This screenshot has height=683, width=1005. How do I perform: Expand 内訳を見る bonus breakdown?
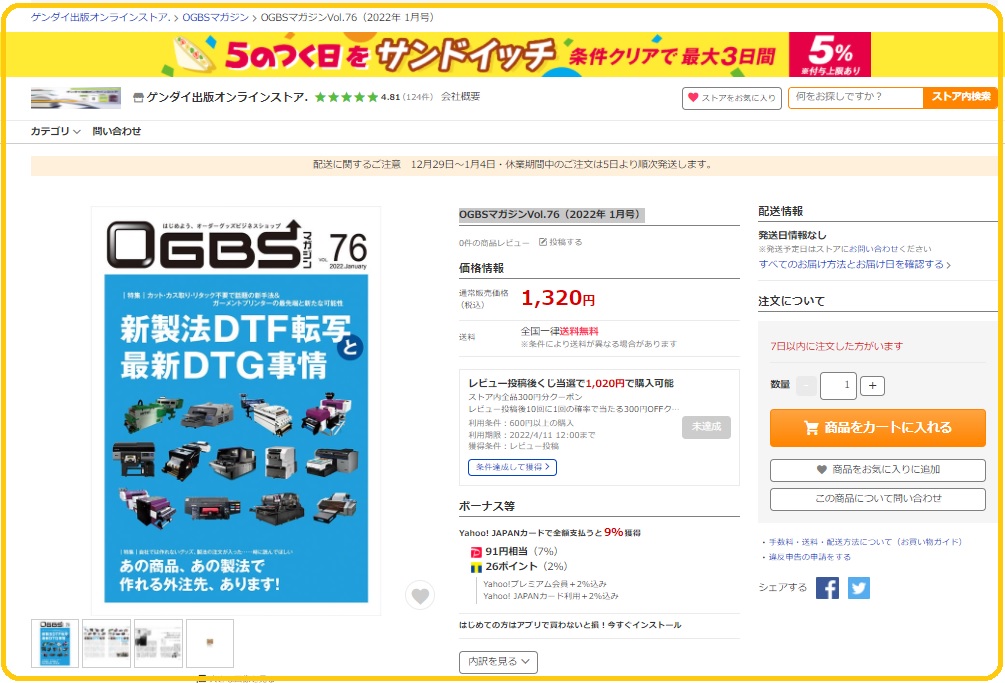(498, 662)
